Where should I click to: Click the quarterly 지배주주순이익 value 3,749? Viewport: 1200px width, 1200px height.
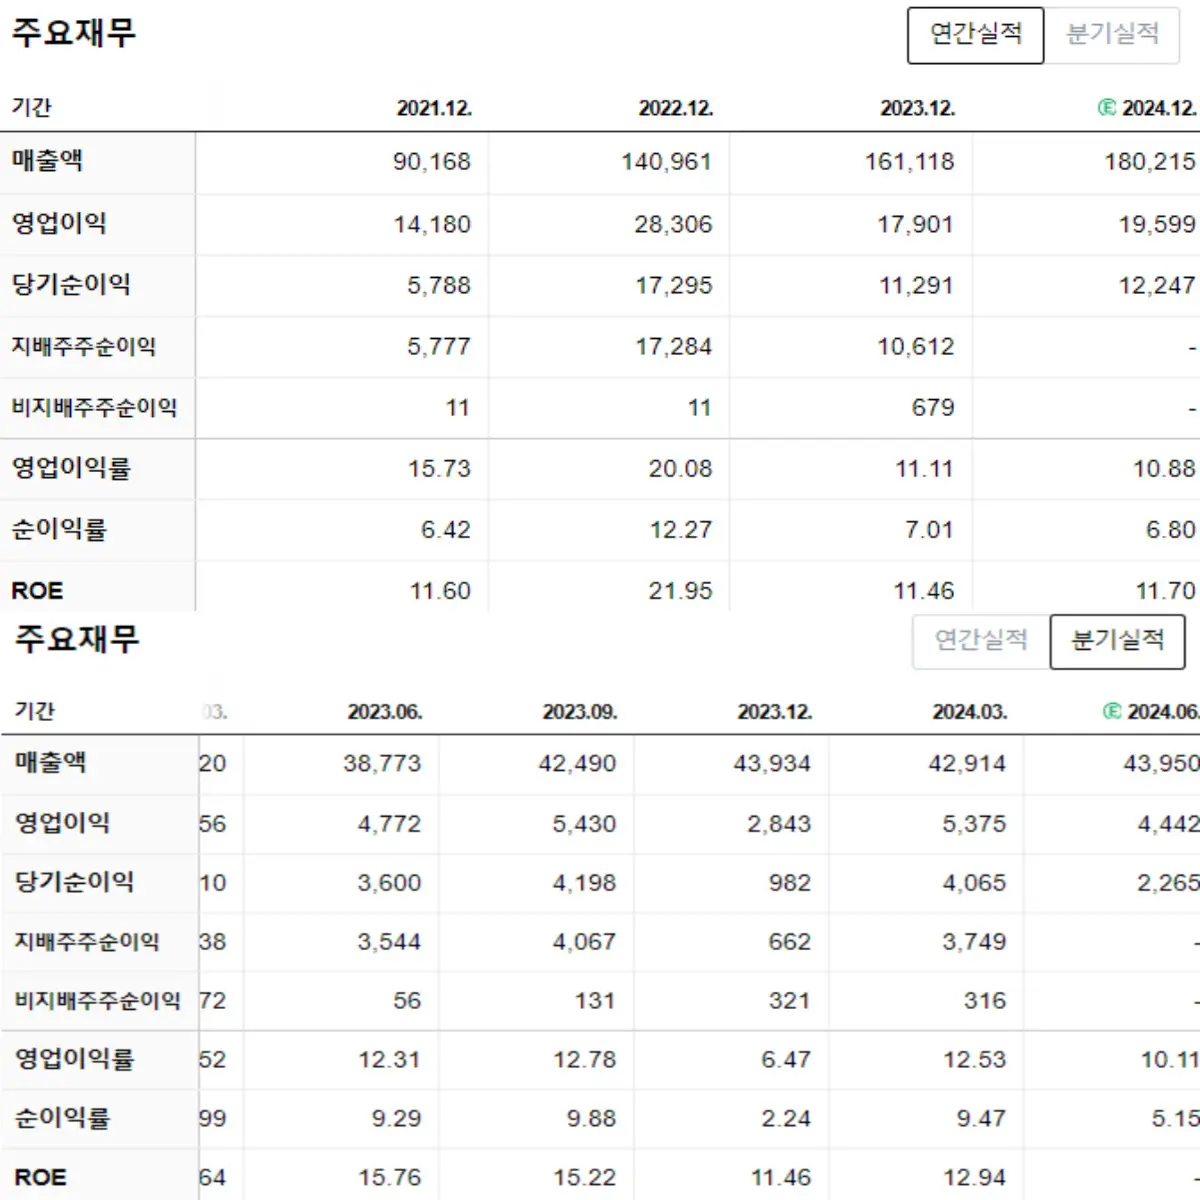click(x=974, y=942)
